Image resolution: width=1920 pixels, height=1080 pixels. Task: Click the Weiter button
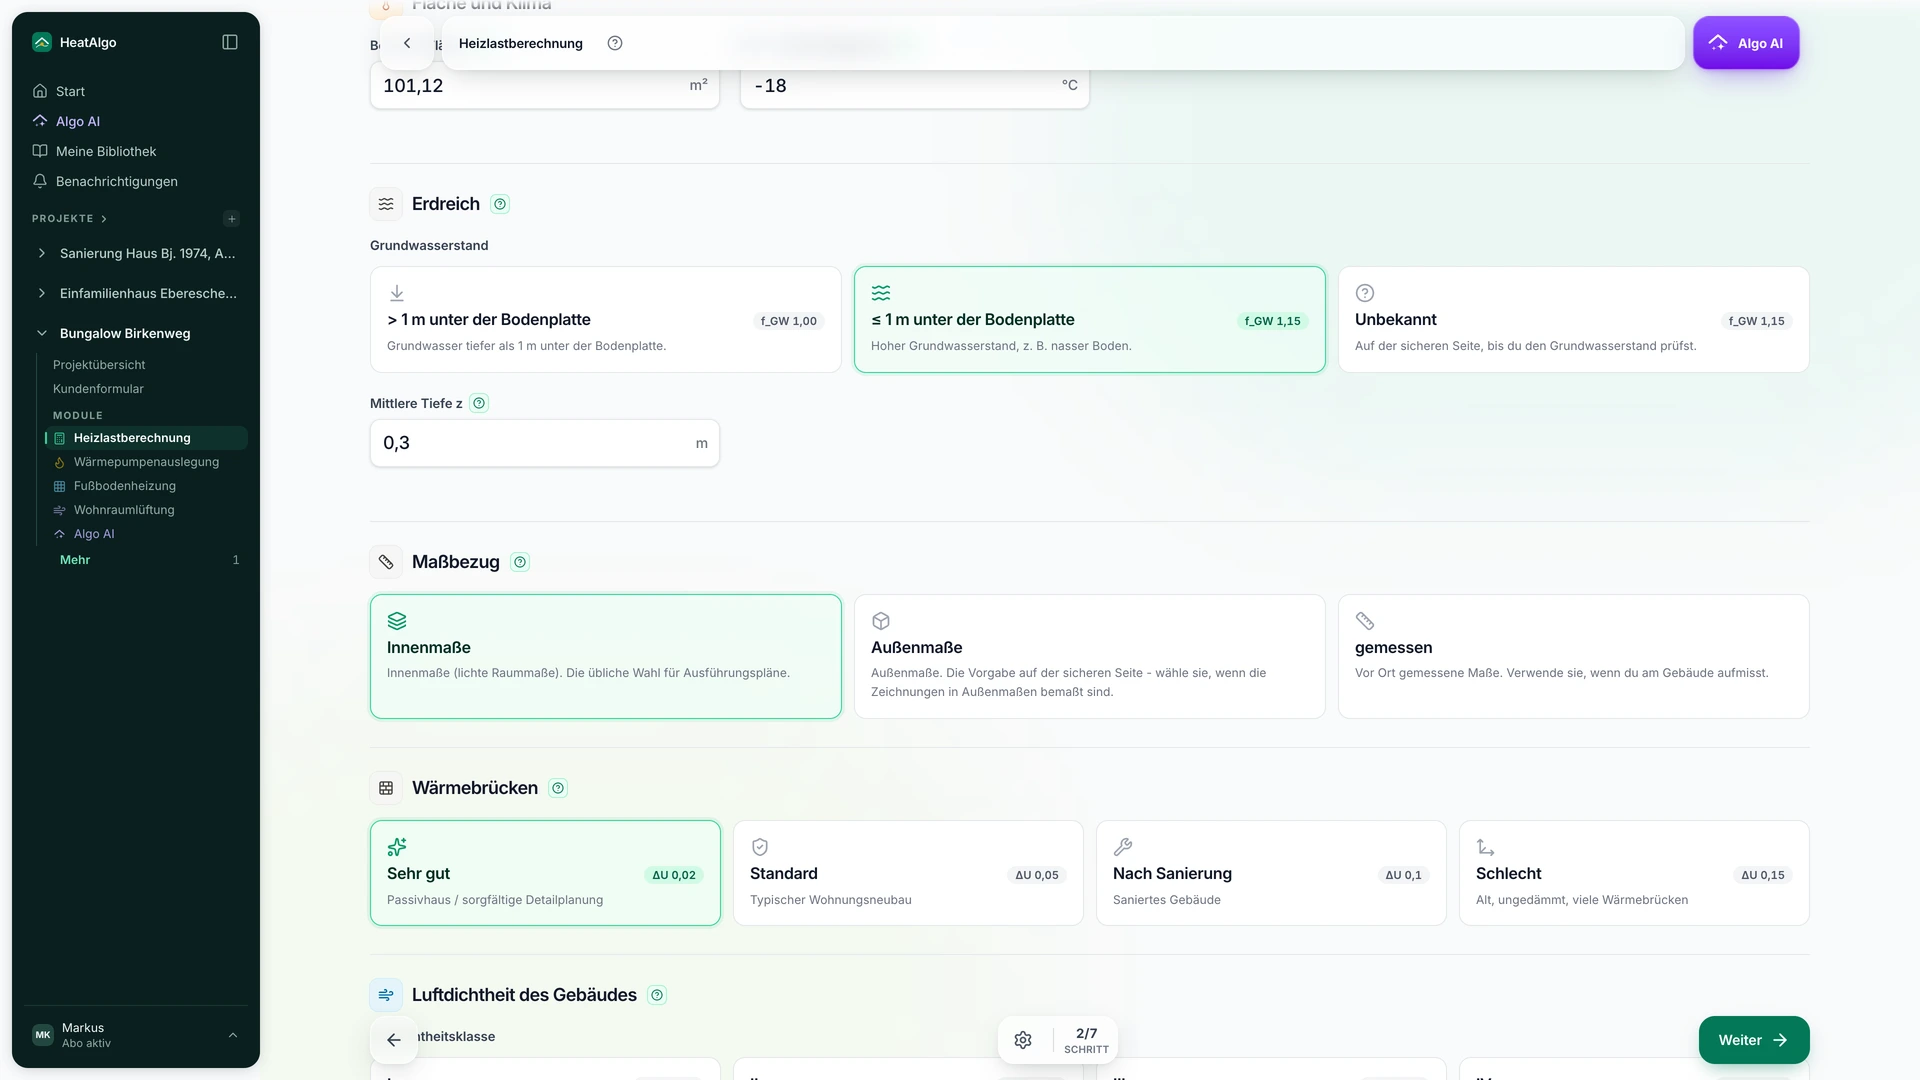[1754, 1040]
